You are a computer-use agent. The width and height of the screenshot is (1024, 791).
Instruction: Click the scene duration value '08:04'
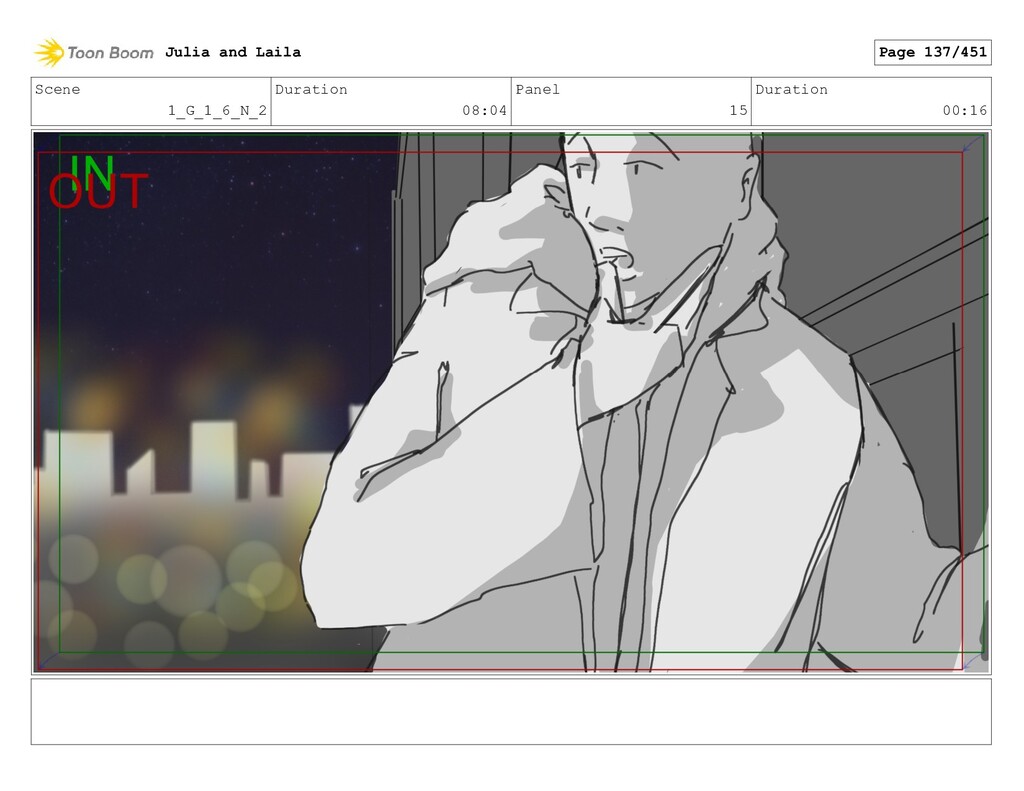pos(484,110)
